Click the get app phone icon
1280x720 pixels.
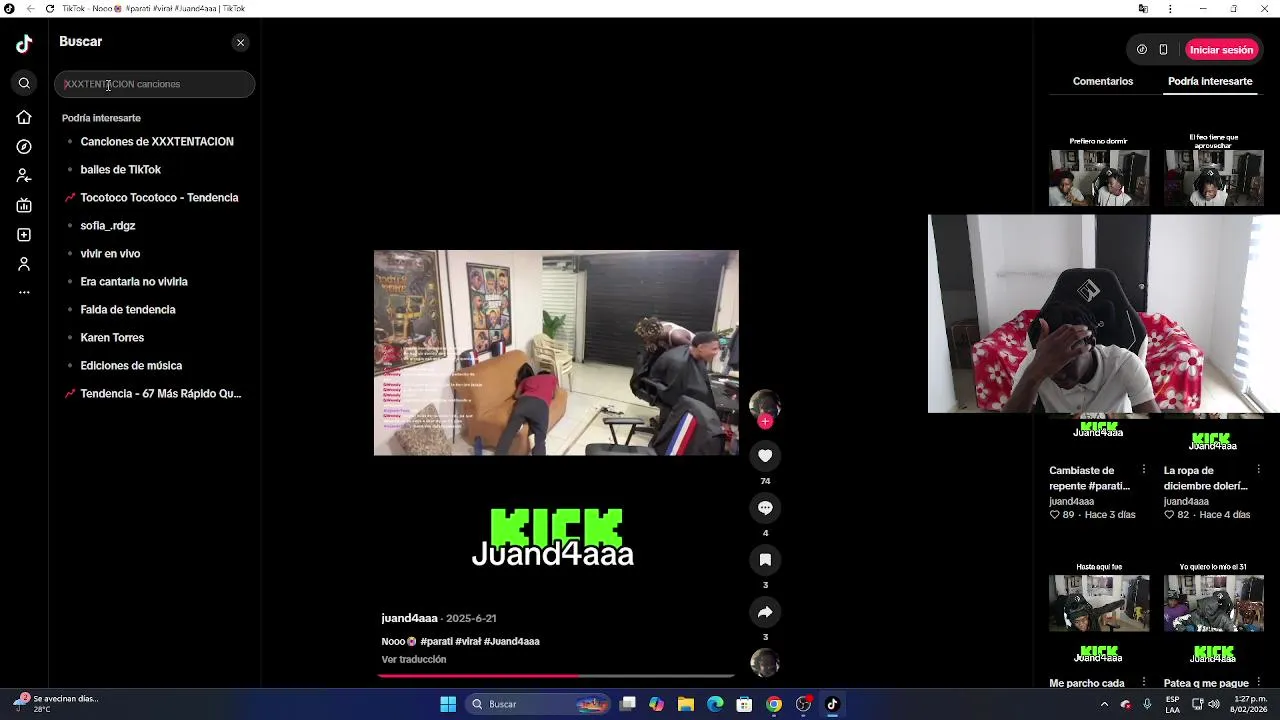click(1163, 50)
